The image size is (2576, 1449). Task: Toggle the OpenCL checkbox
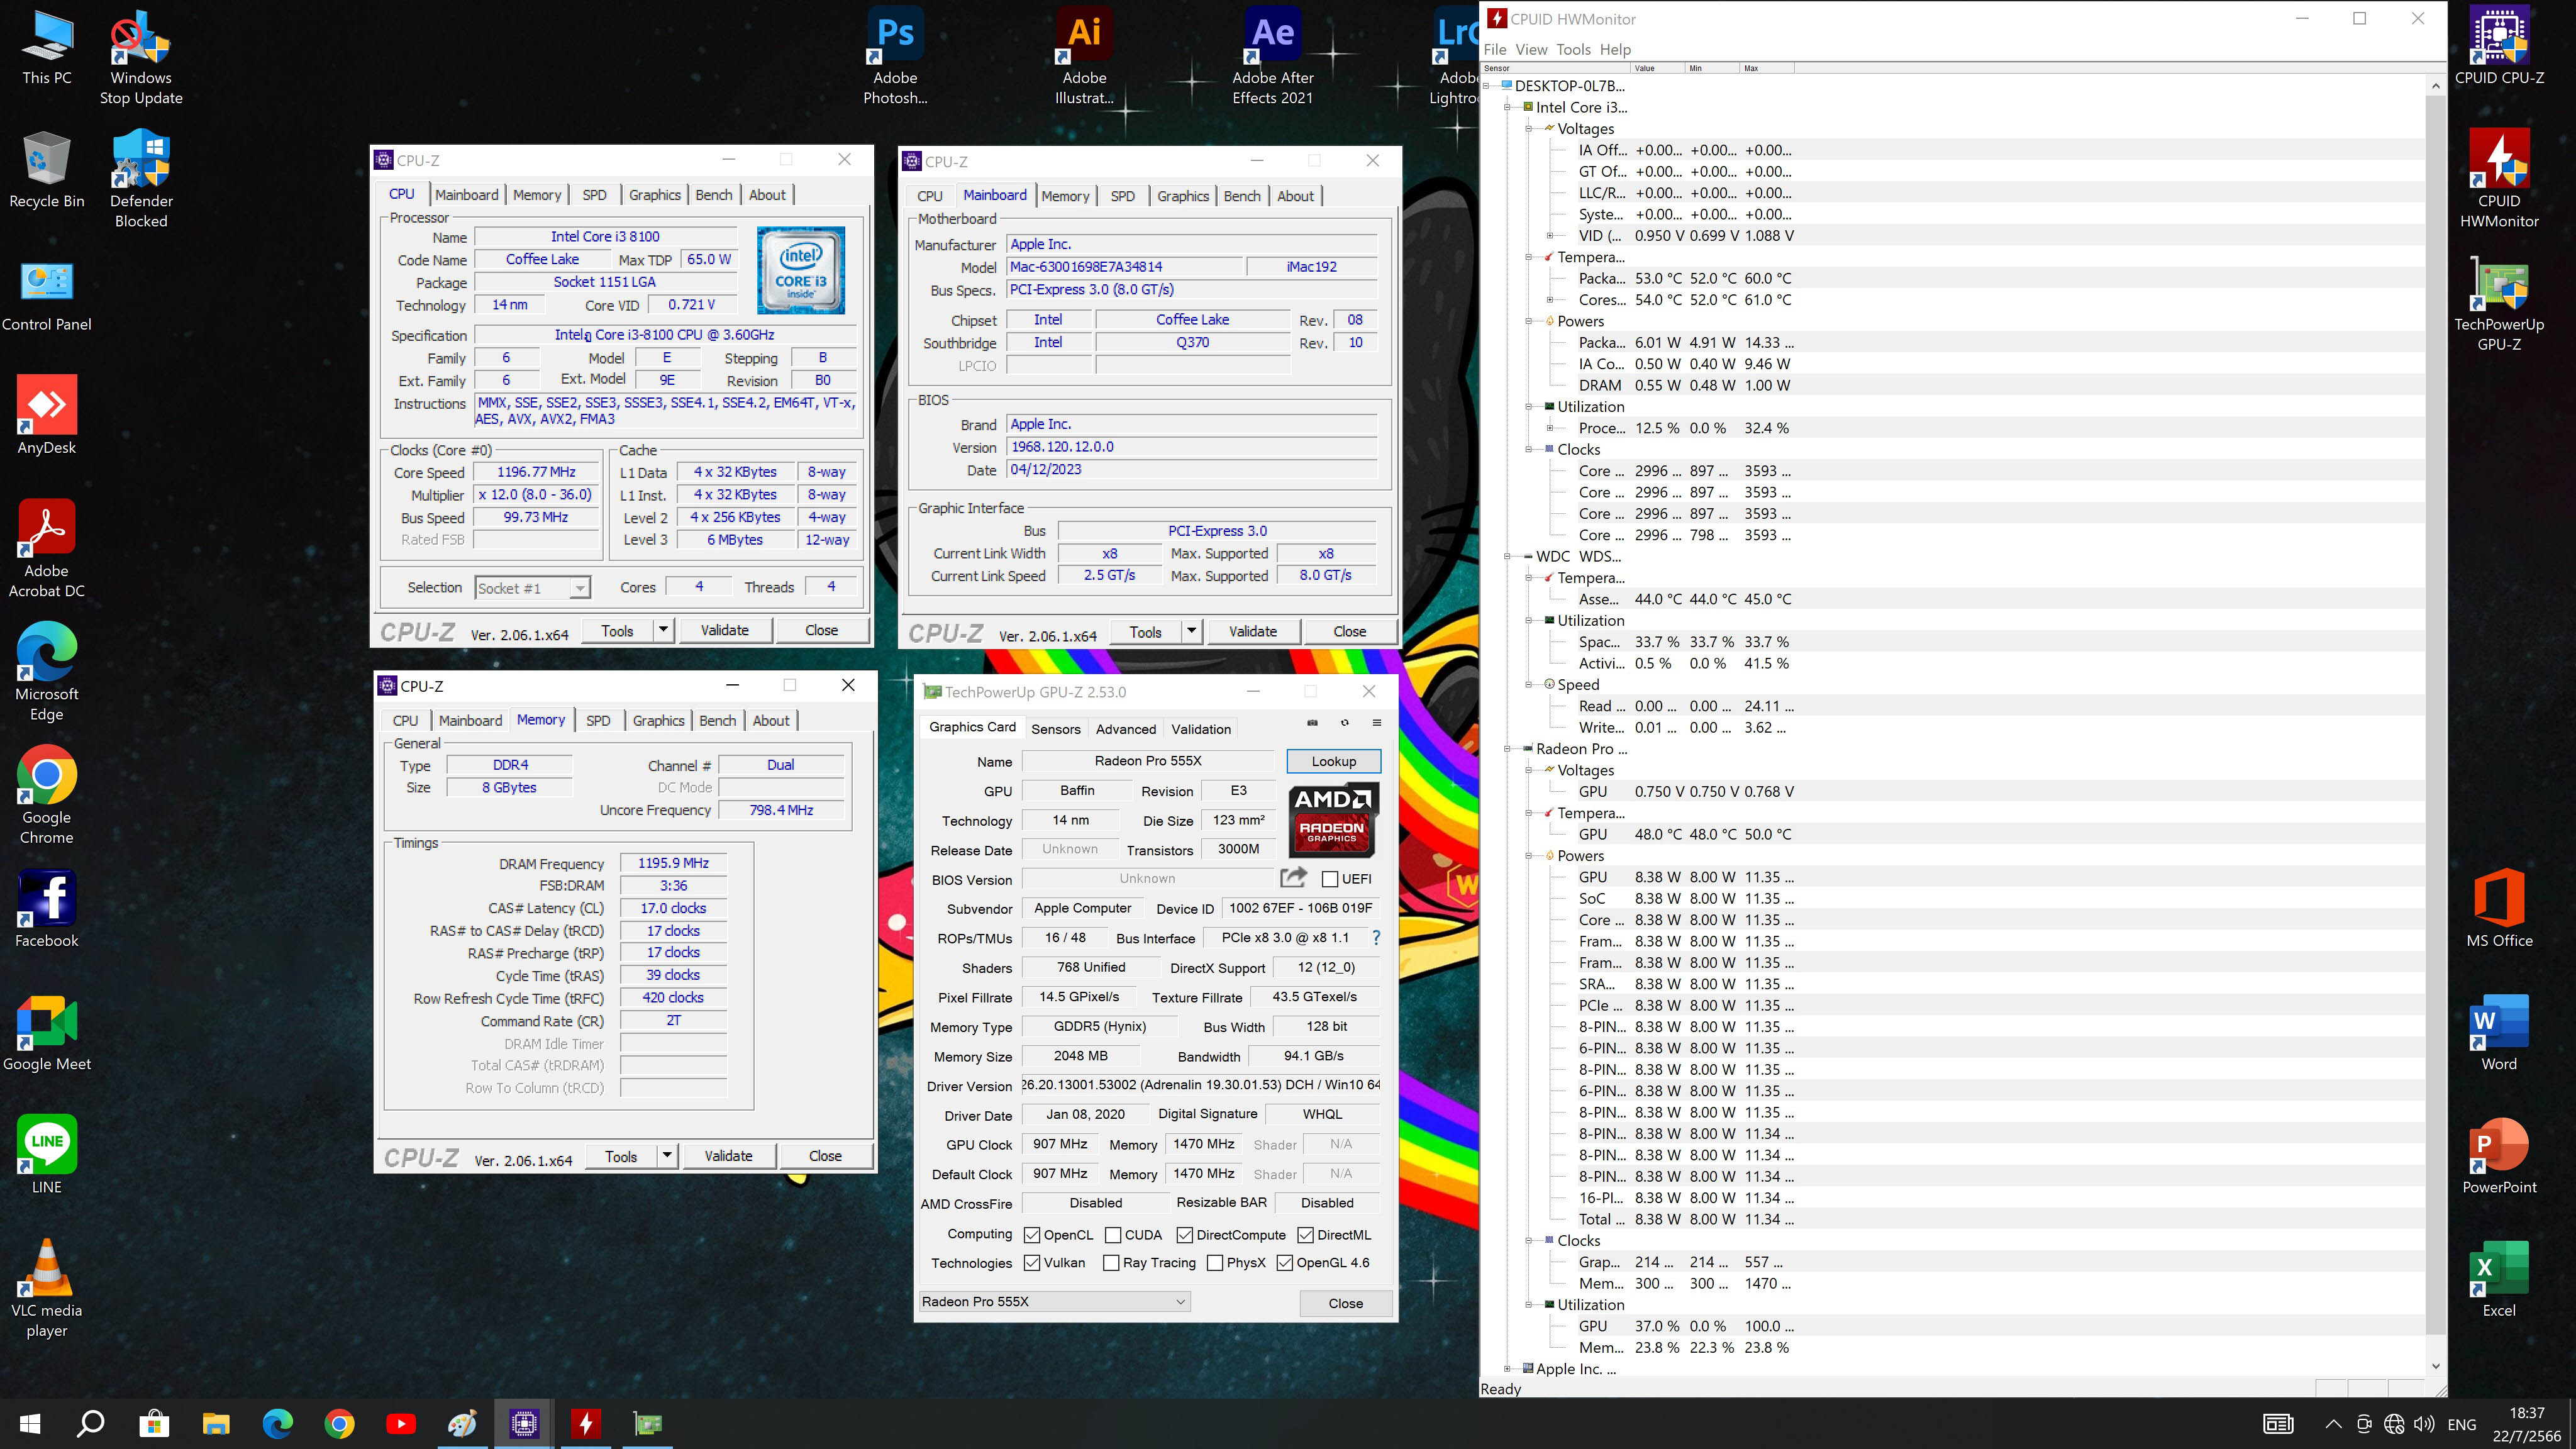(1032, 1235)
